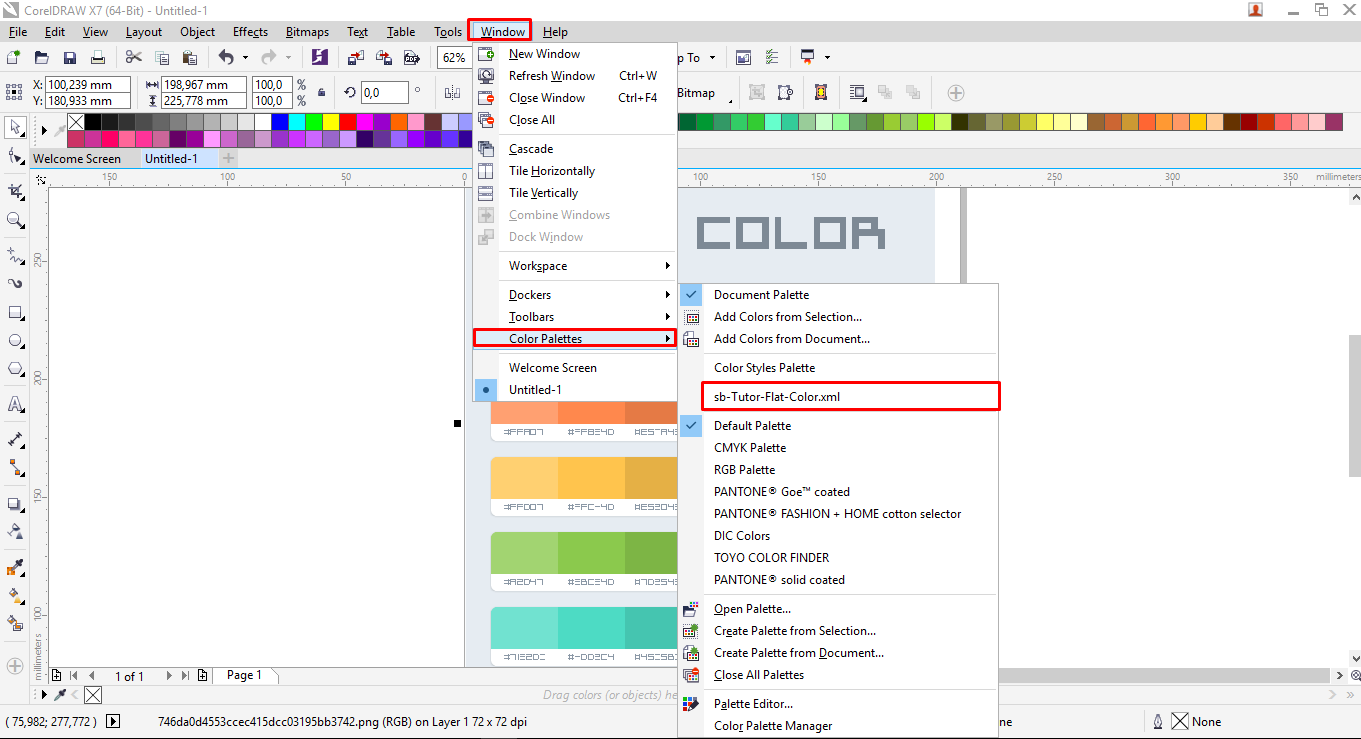The height and width of the screenshot is (739, 1361).
Task: Select the Freehand tool in toolbox
Action: coord(15,255)
